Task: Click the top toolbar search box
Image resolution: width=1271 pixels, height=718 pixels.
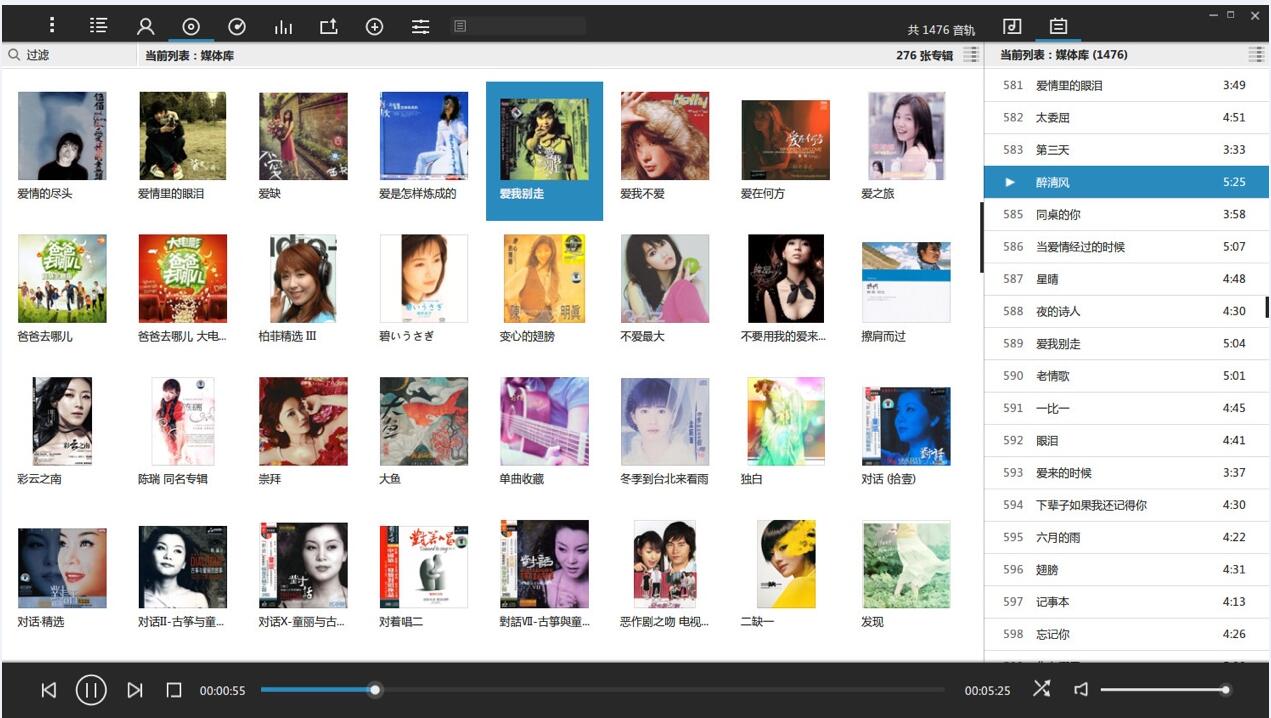Action: coord(518,26)
